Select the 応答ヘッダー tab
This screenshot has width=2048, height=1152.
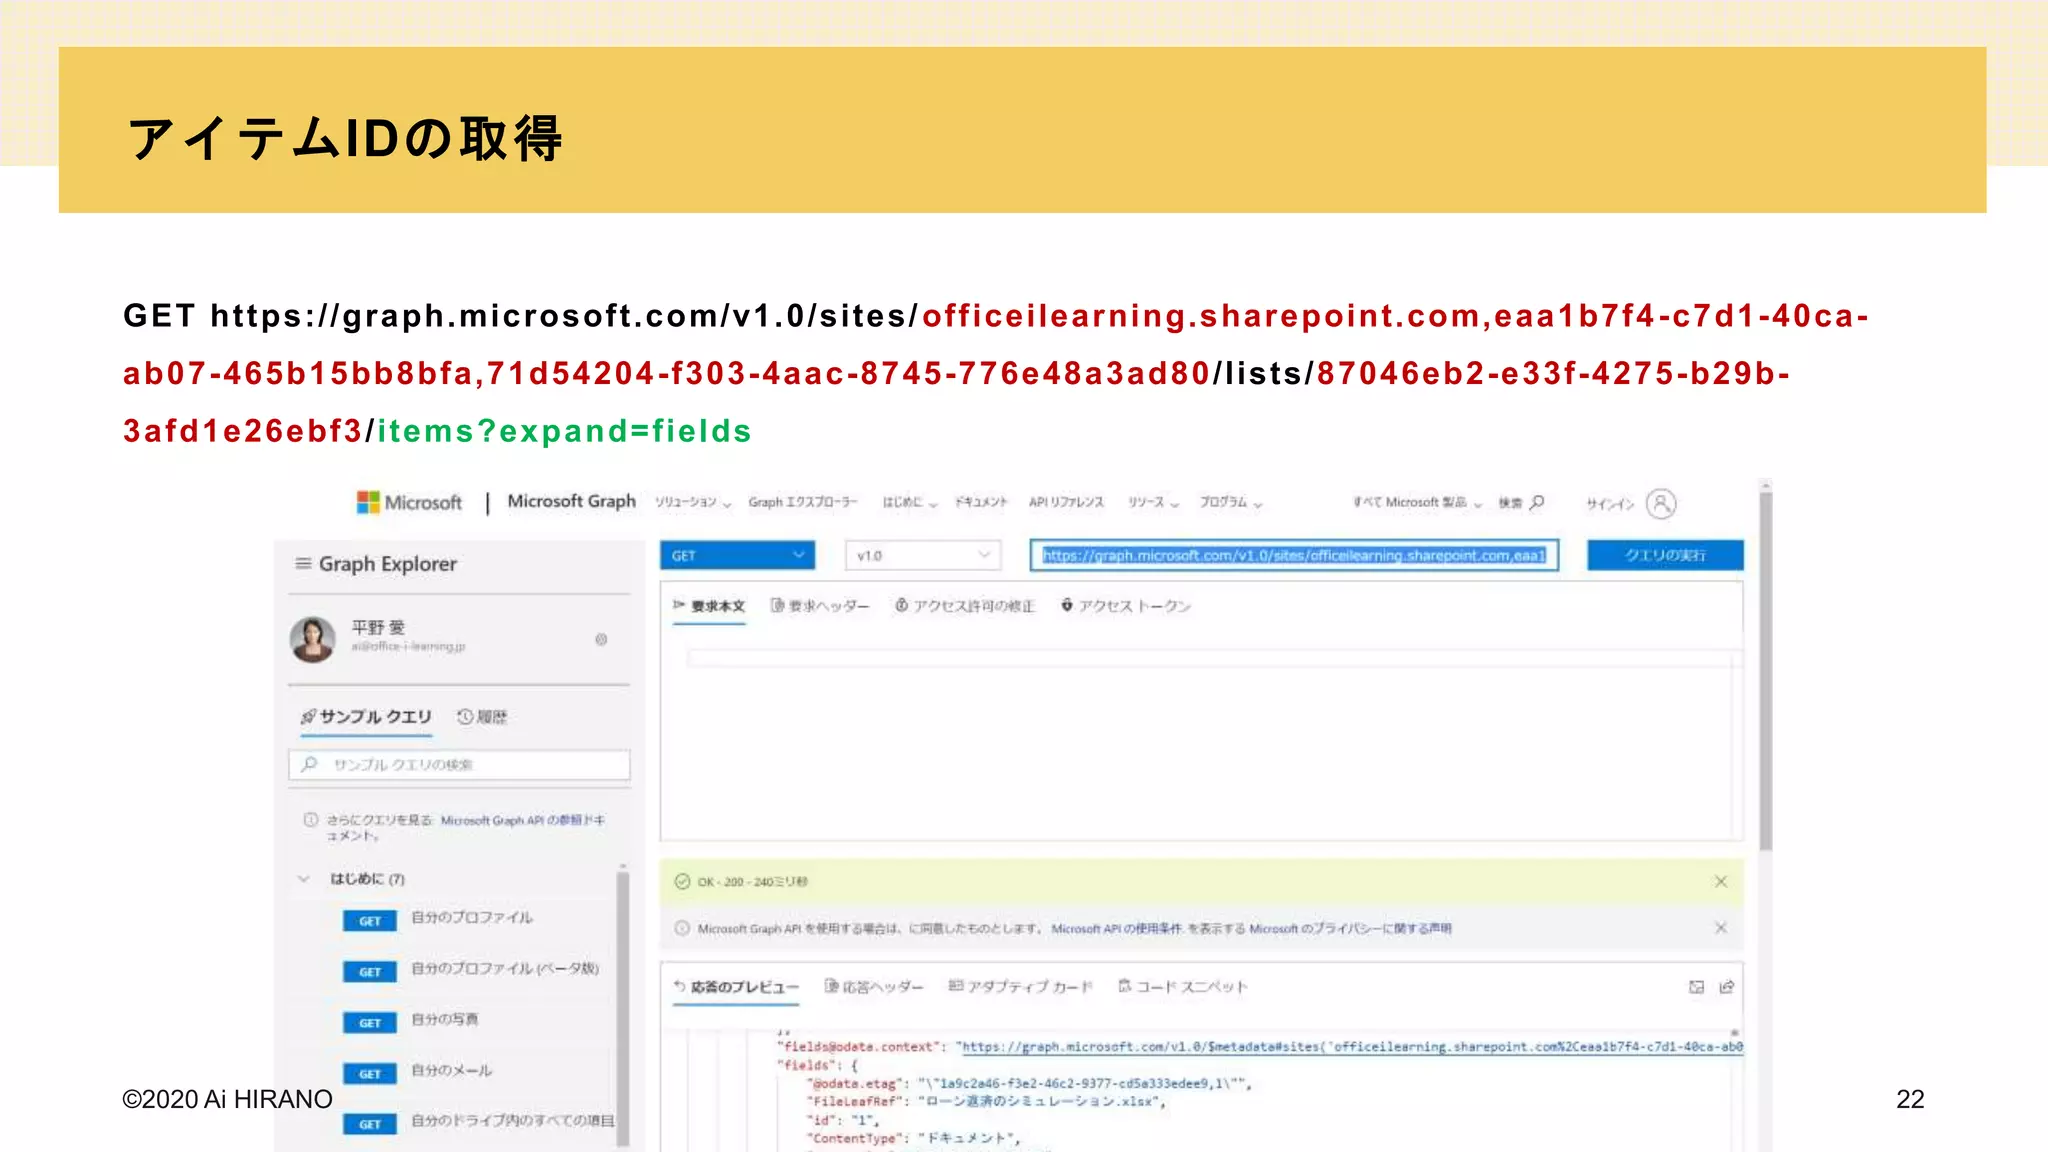click(873, 987)
